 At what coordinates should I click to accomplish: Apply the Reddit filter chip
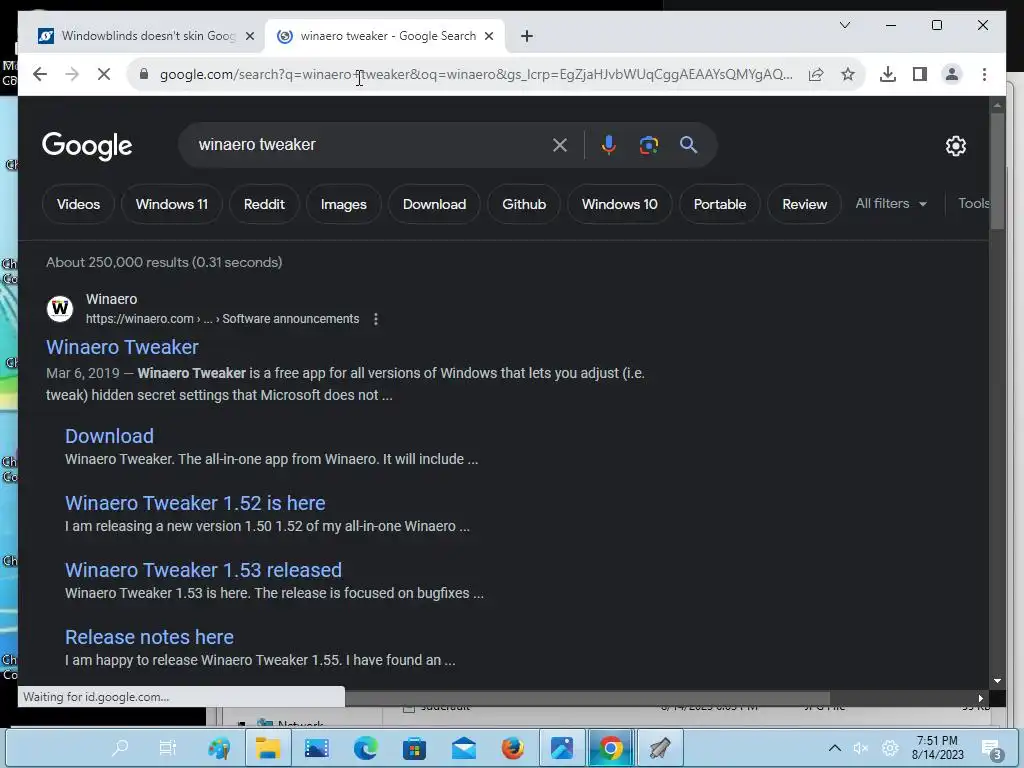coord(264,204)
